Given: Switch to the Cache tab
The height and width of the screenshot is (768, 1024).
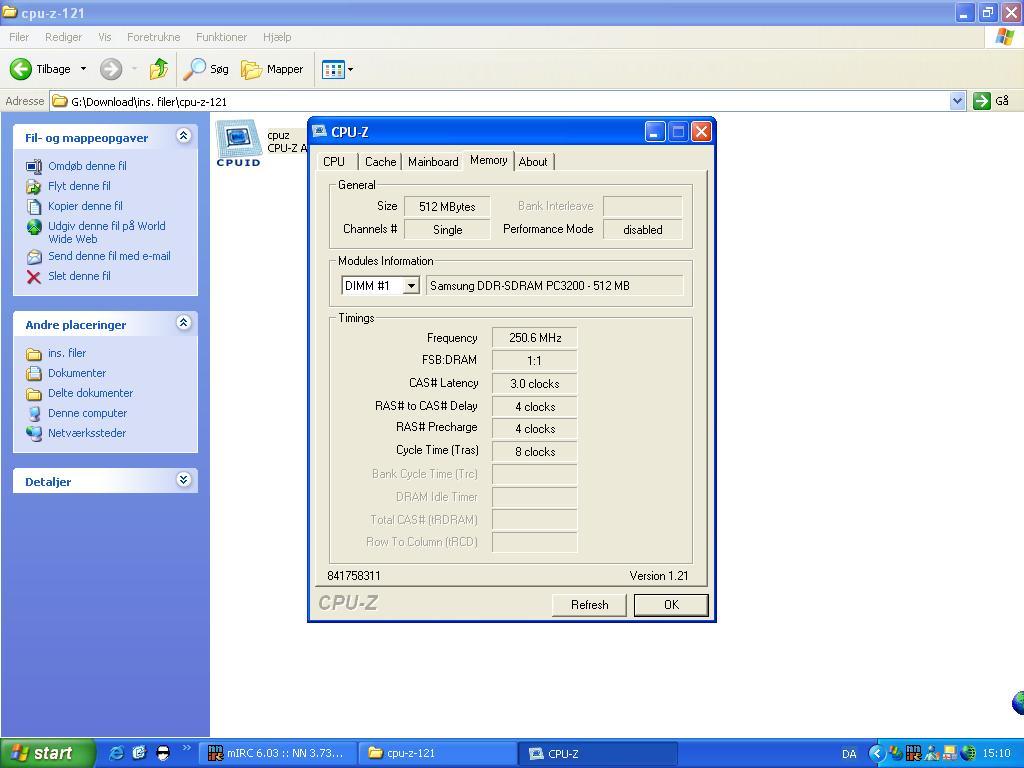Looking at the screenshot, I should tap(380, 161).
